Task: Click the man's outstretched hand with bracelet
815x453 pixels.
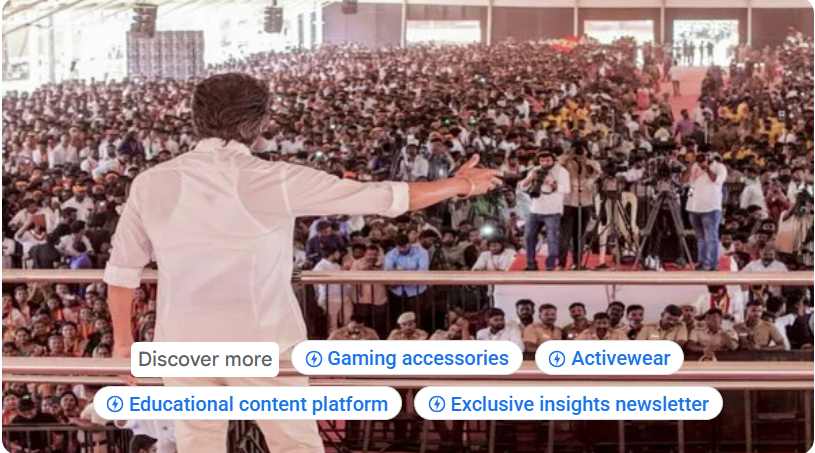Action: pos(476,177)
